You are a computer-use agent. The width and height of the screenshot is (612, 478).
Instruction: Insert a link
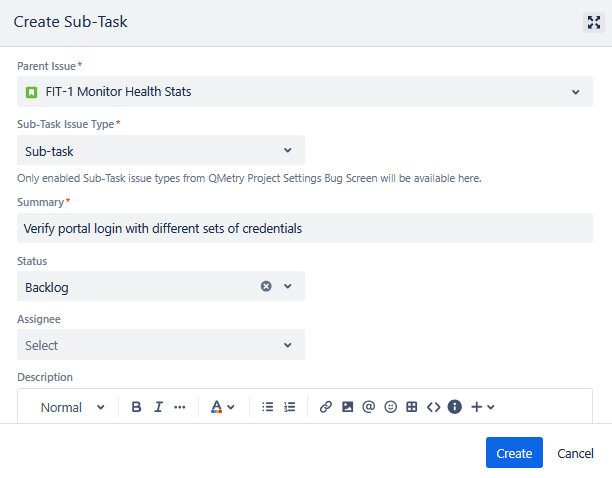pos(326,407)
